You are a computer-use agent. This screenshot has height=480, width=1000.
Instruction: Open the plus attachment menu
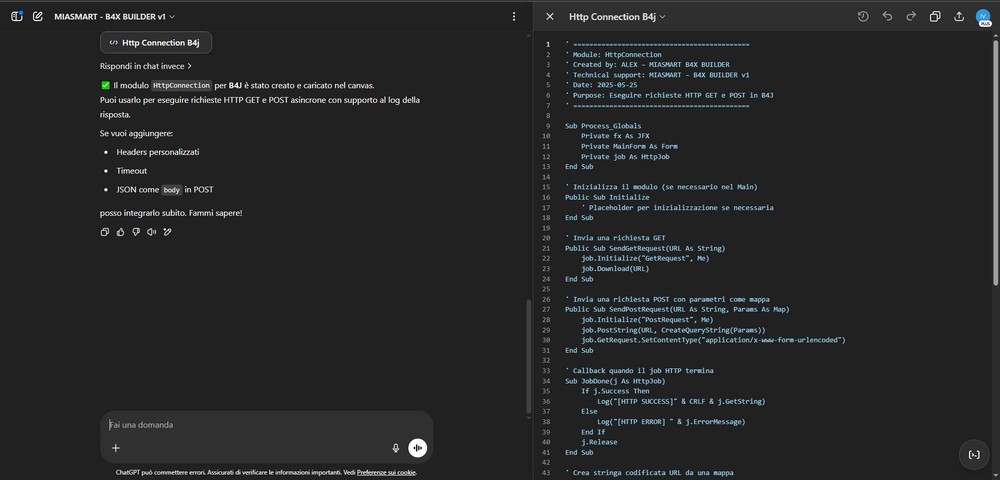click(115, 448)
